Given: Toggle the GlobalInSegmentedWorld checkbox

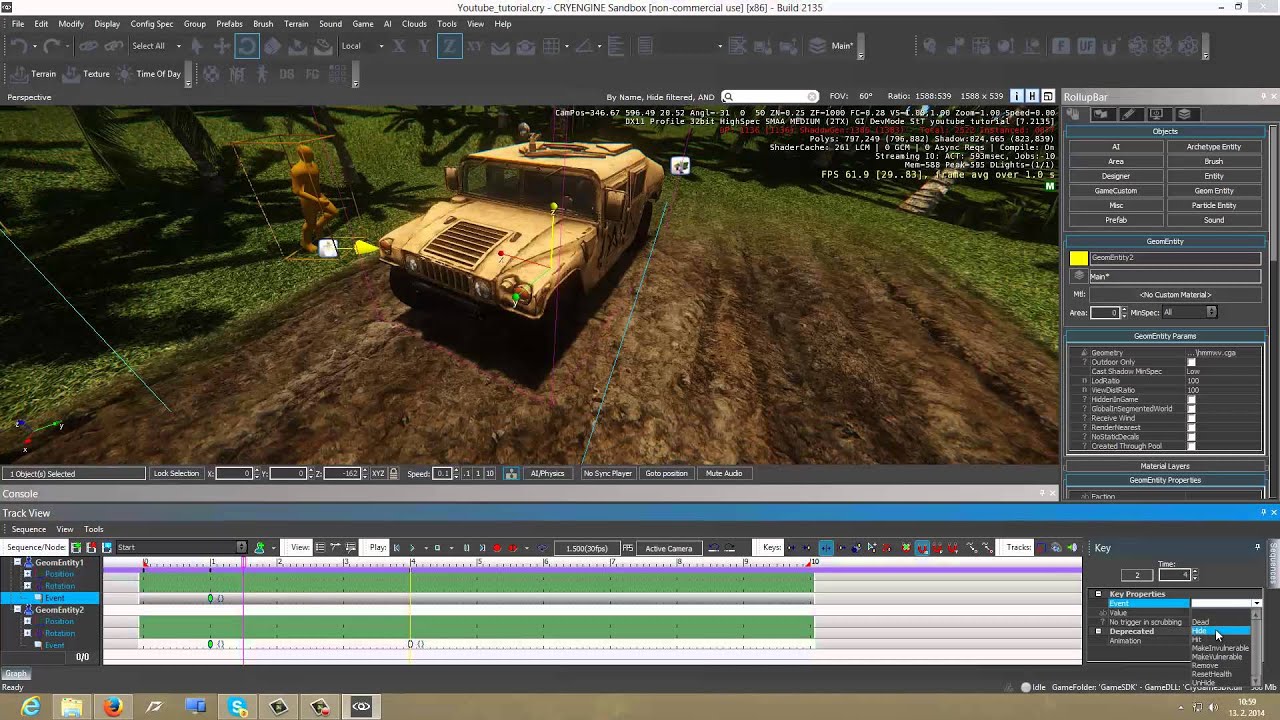Looking at the screenshot, I should 1191,409.
